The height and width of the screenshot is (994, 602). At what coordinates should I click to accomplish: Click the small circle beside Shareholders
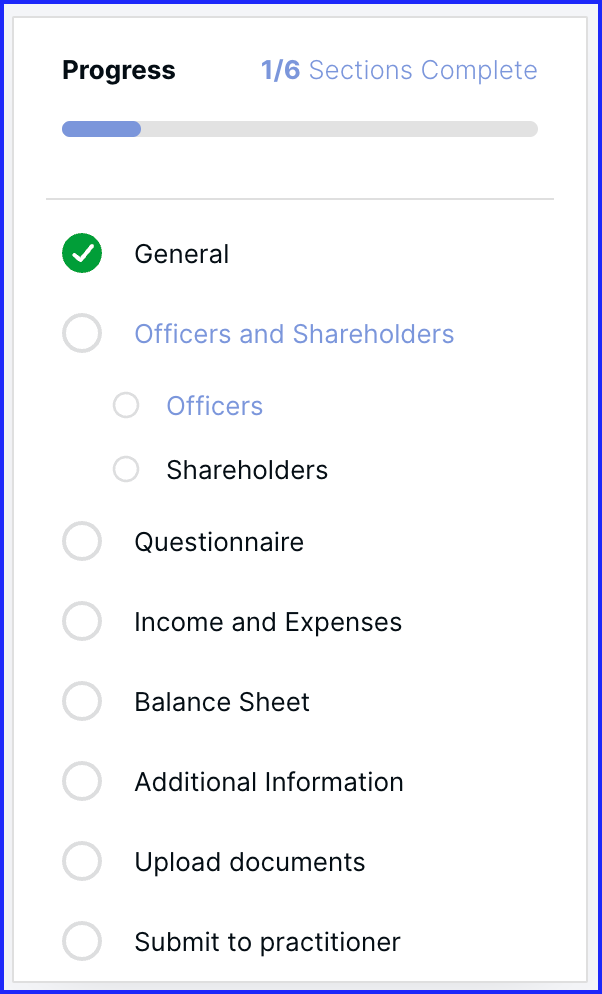(126, 469)
